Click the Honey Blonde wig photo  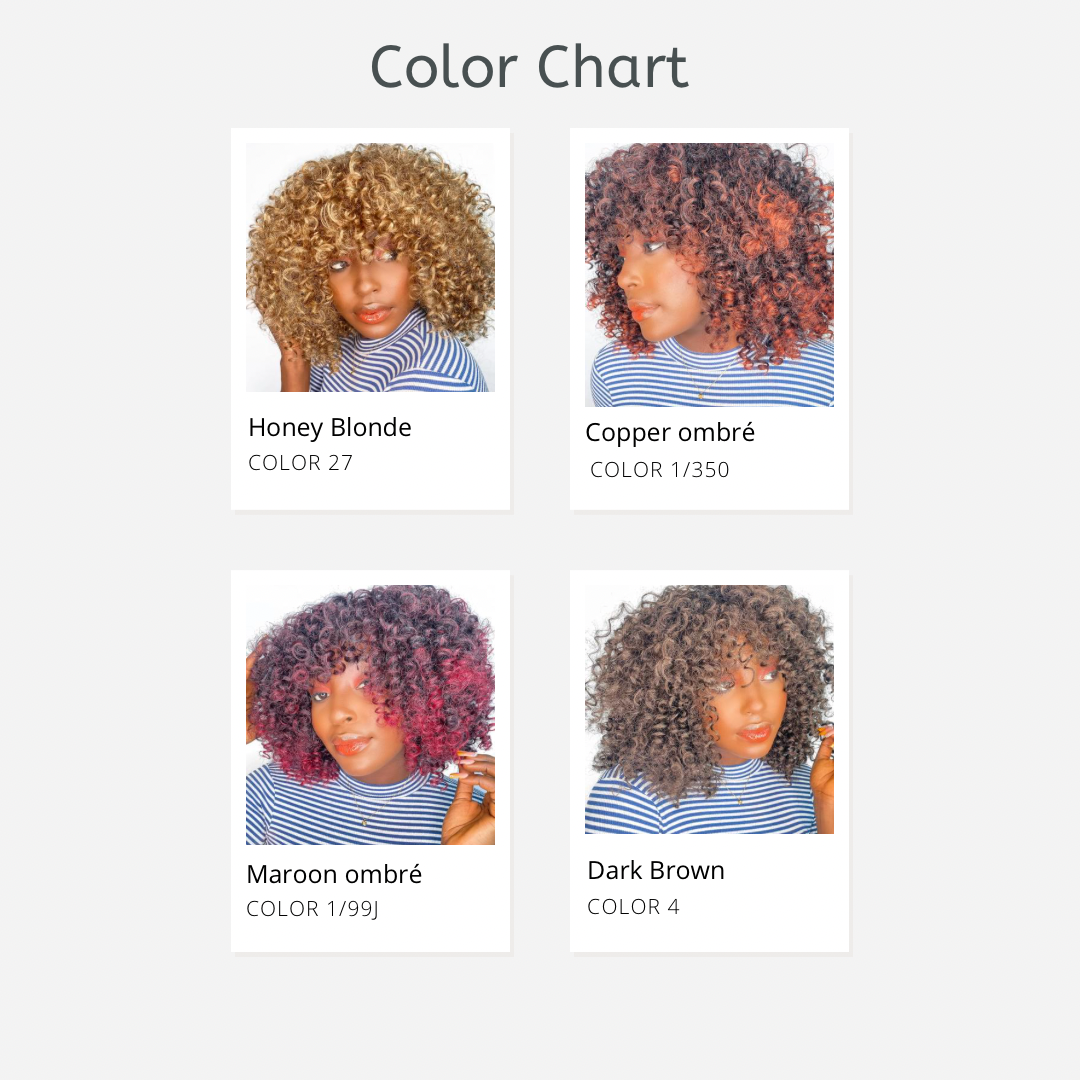(x=371, y=267)
